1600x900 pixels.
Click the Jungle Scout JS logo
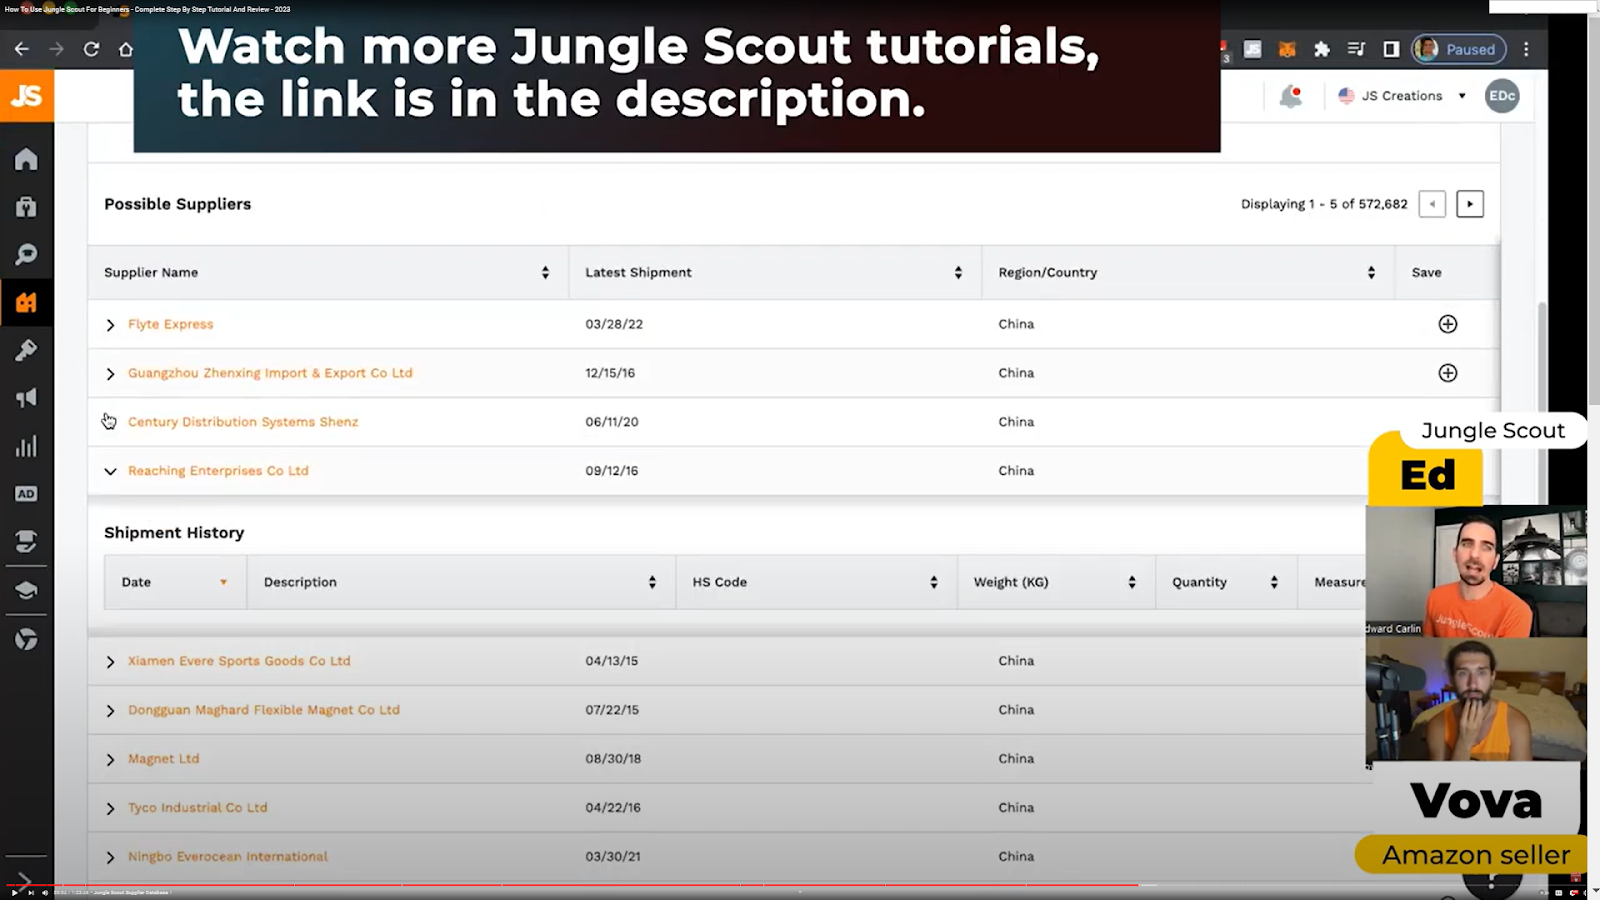point(27,96)
